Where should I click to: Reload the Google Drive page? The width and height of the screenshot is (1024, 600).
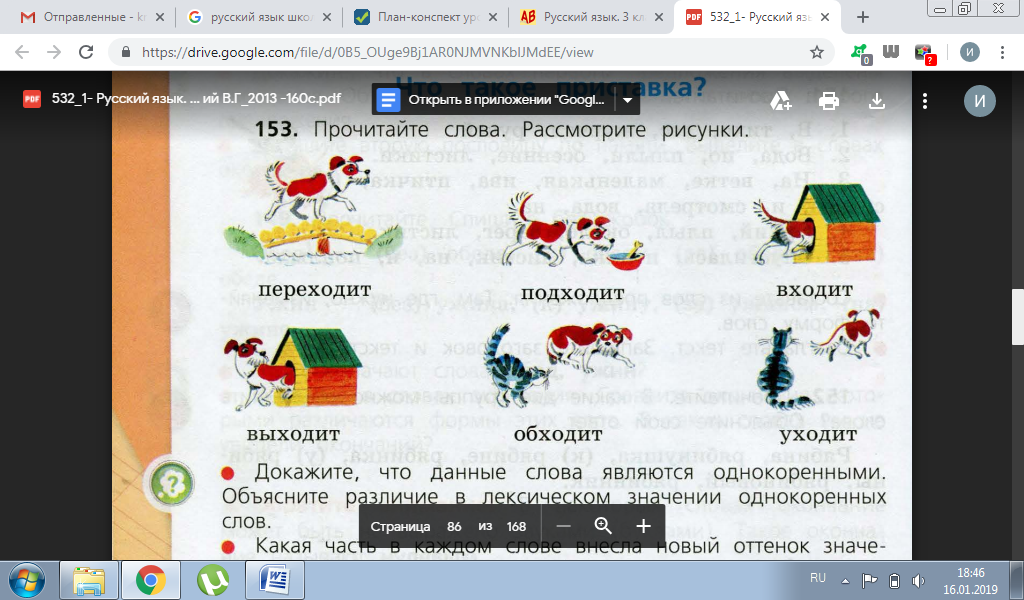point(86,52)
